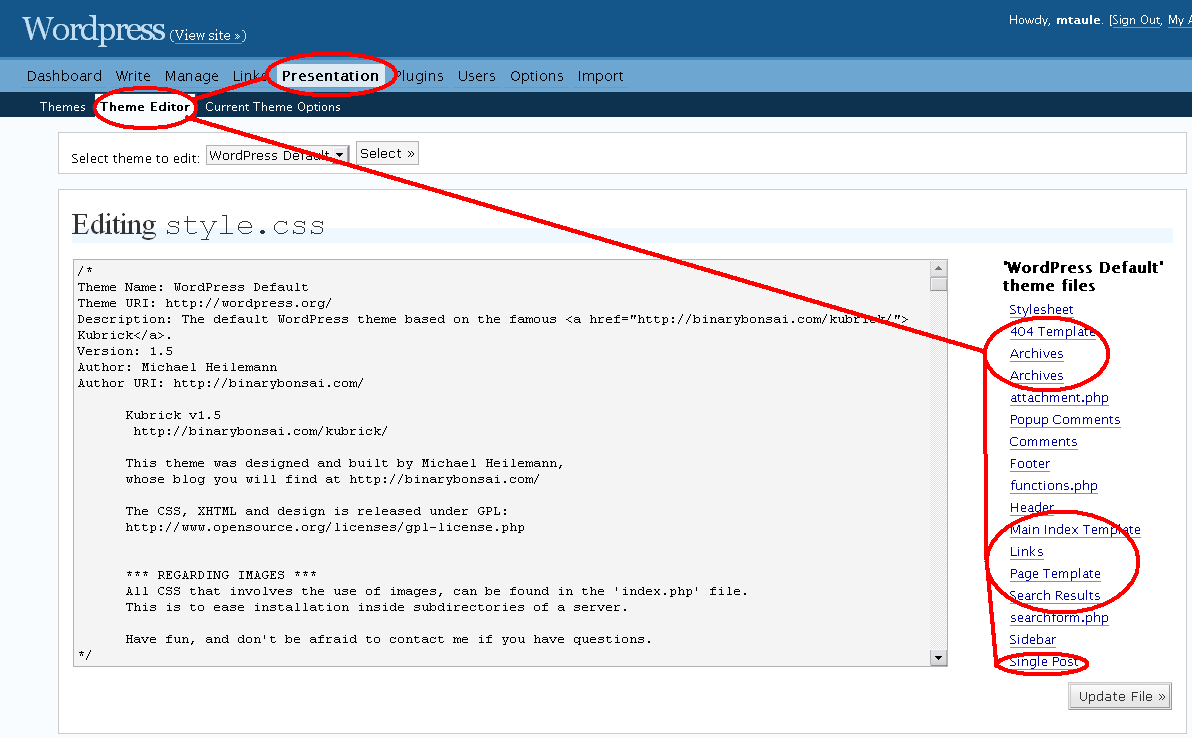Click the 'Version: 1.5' line in editor

pos(125,351)
